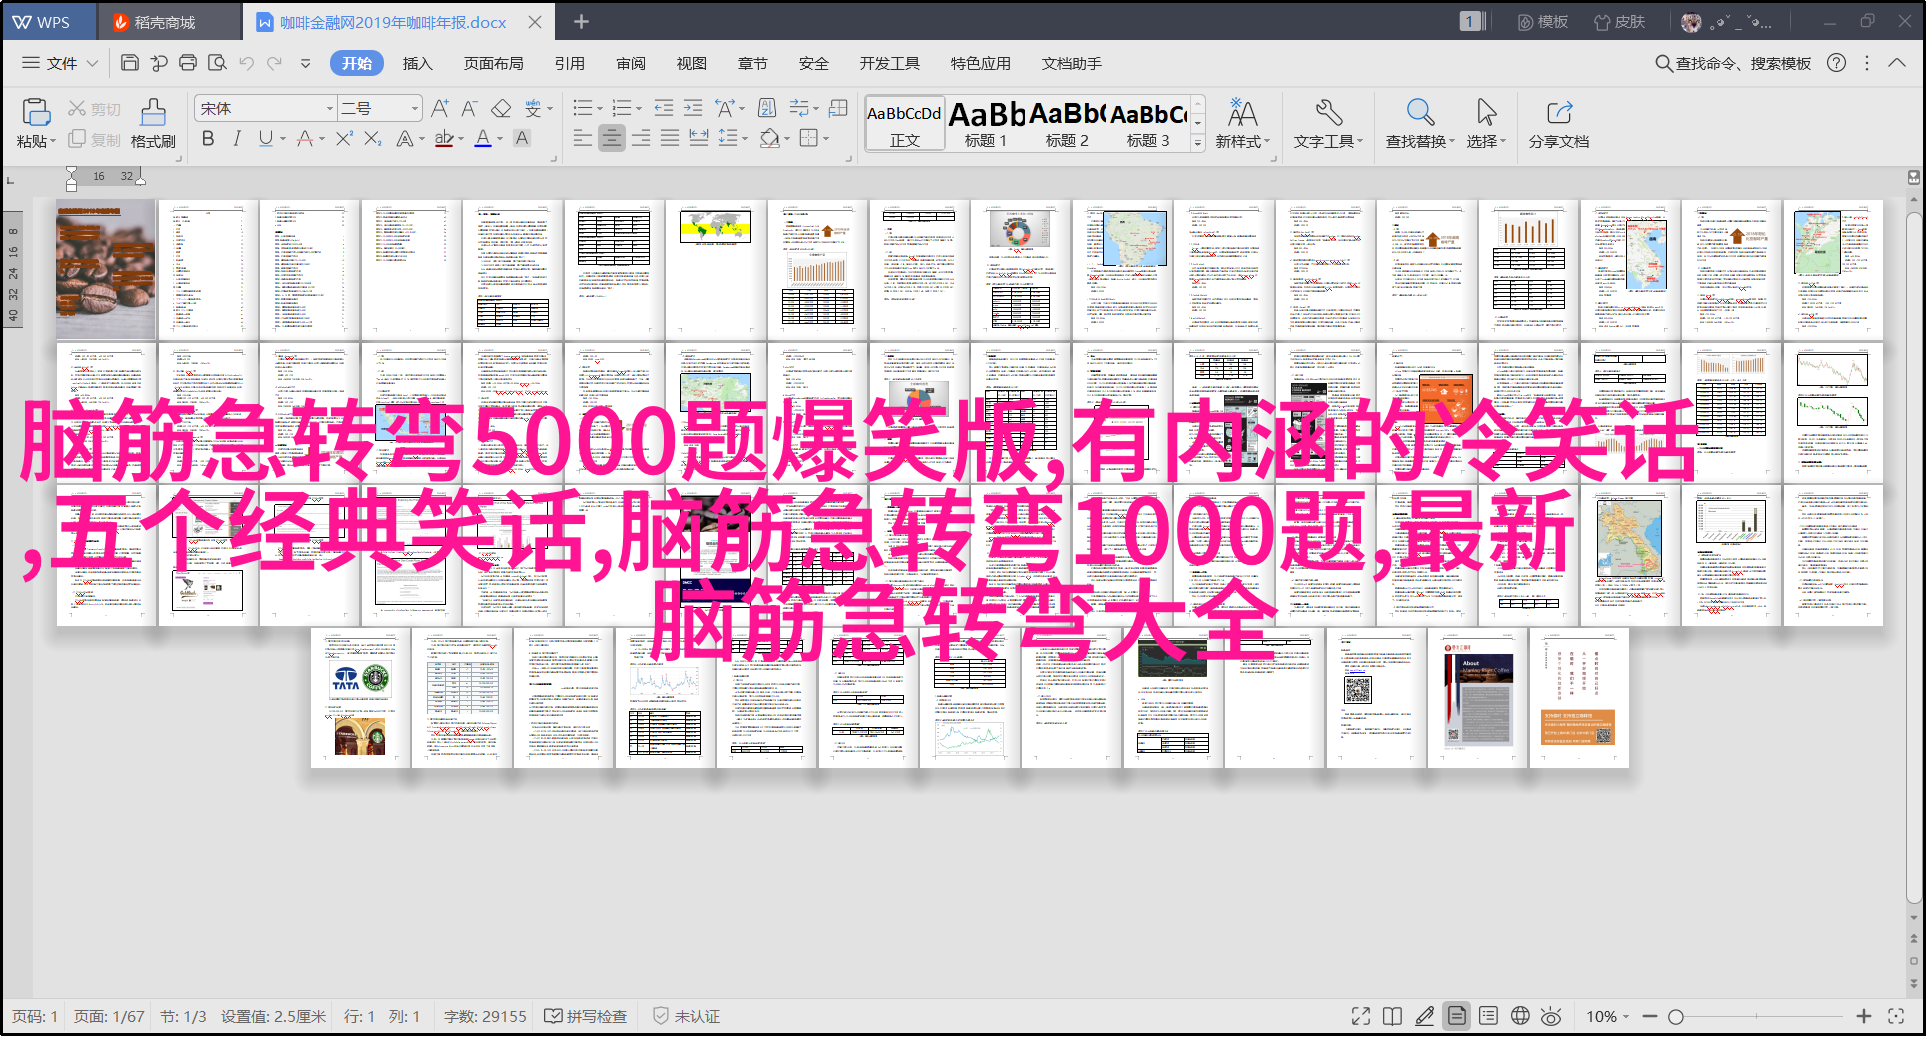Toggle center text alignment
The width and height of the screenshot is (1927, 1038).
[x=612, y=138]
